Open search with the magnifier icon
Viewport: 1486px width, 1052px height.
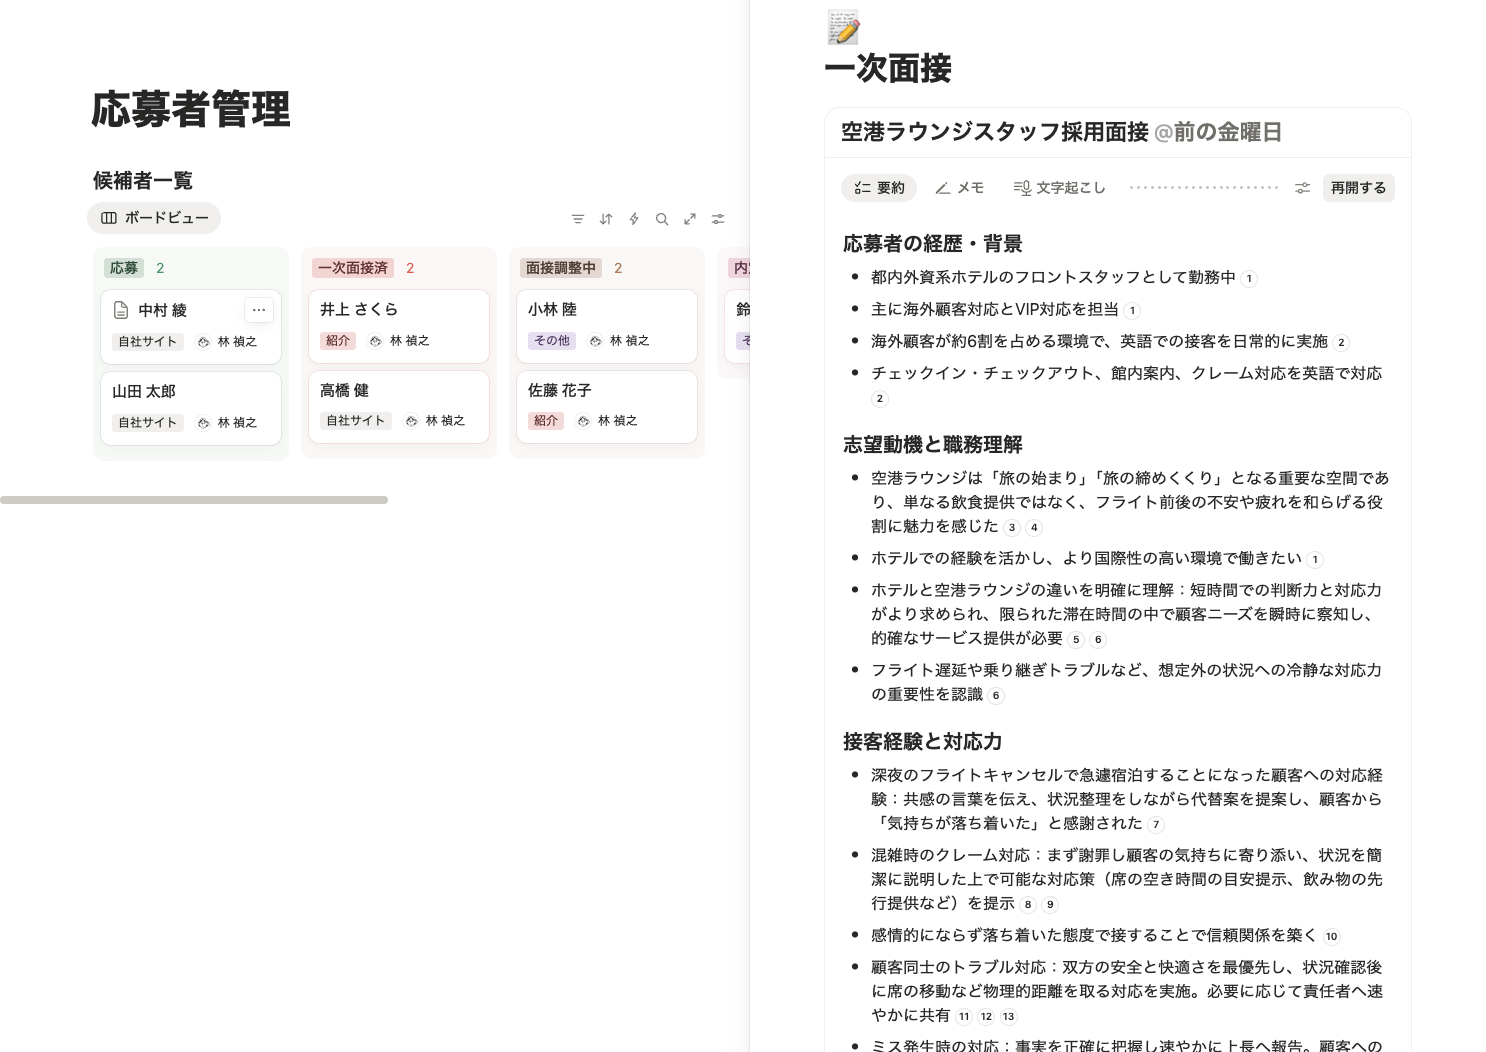[x=662, y=218]
